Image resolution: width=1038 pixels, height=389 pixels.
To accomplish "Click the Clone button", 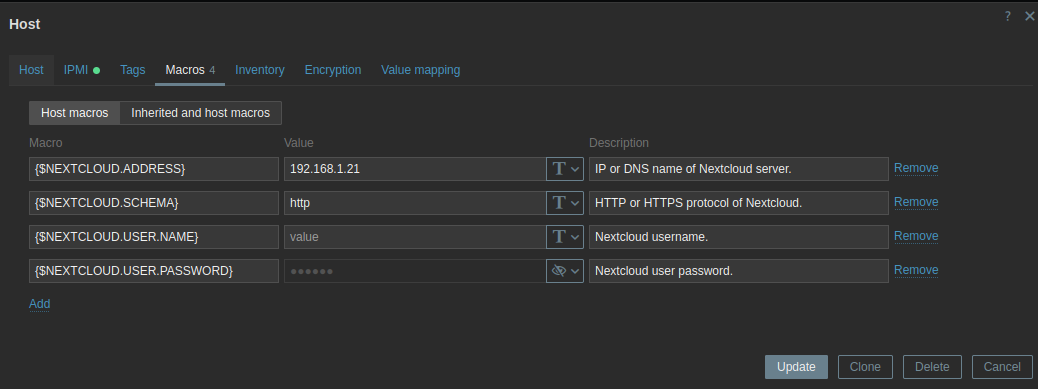I will tap(865, 367).
